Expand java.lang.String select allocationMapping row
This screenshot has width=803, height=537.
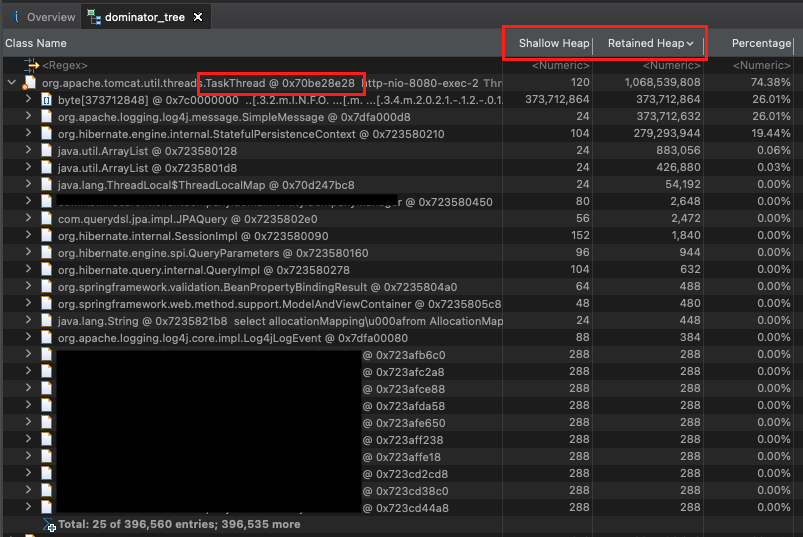29,320
